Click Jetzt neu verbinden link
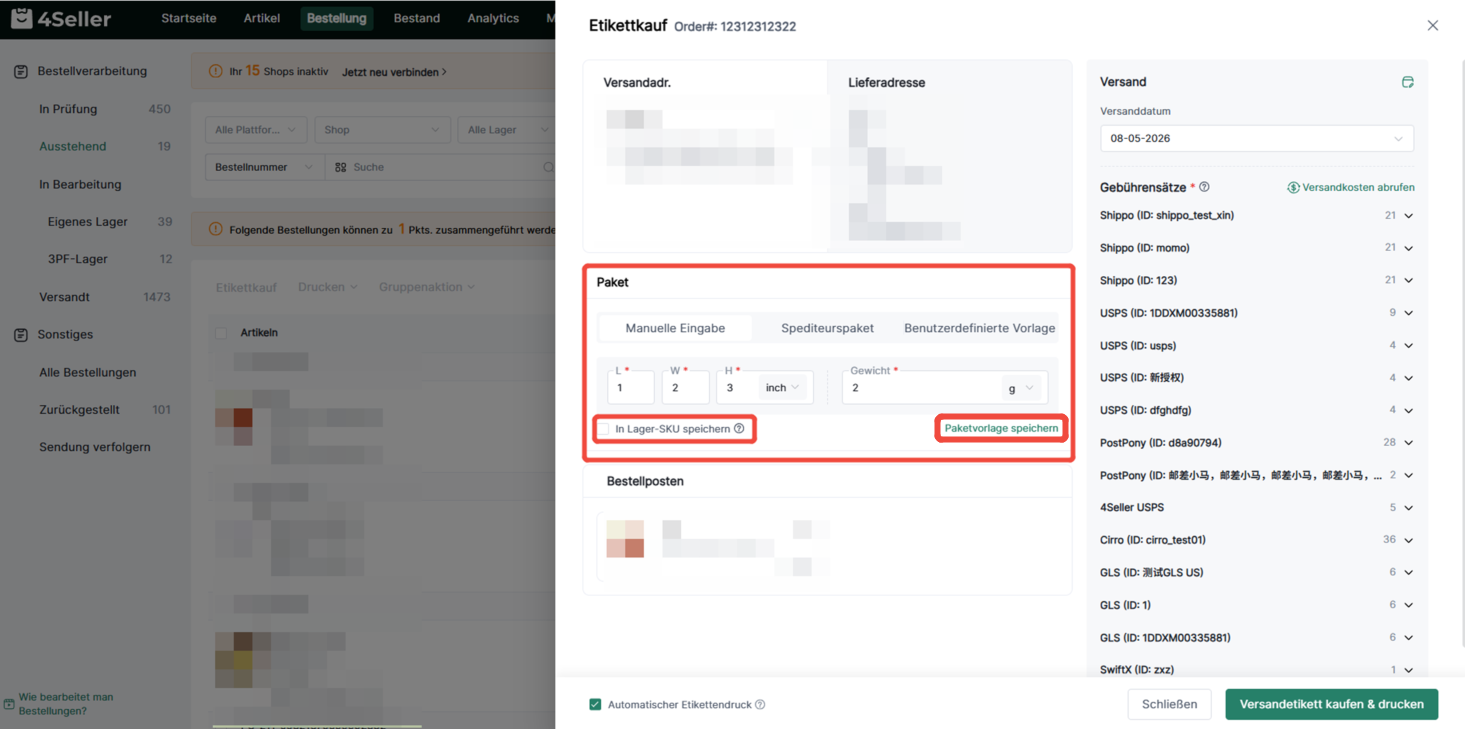Viewport: 1465px width, 729px height. [394, 72]
